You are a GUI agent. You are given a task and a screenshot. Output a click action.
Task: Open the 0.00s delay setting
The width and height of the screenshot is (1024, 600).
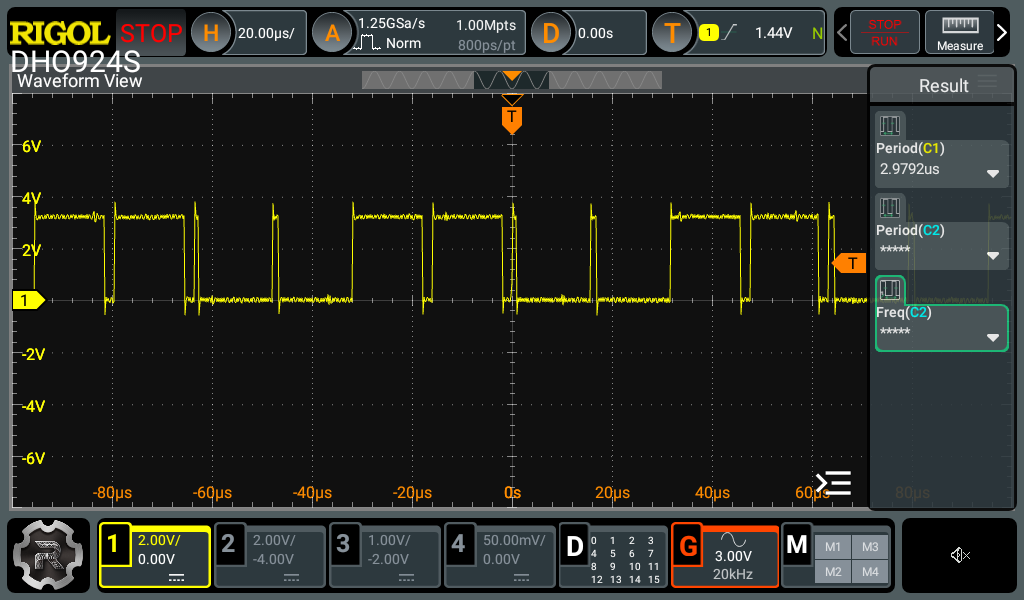[x=596, y=33]
